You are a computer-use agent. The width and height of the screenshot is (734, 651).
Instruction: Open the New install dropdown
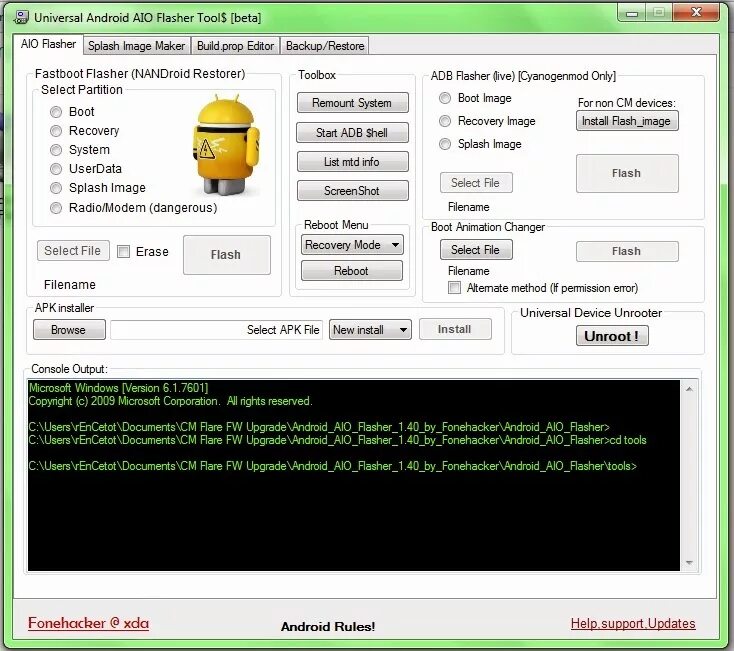(x=370, y=330)
